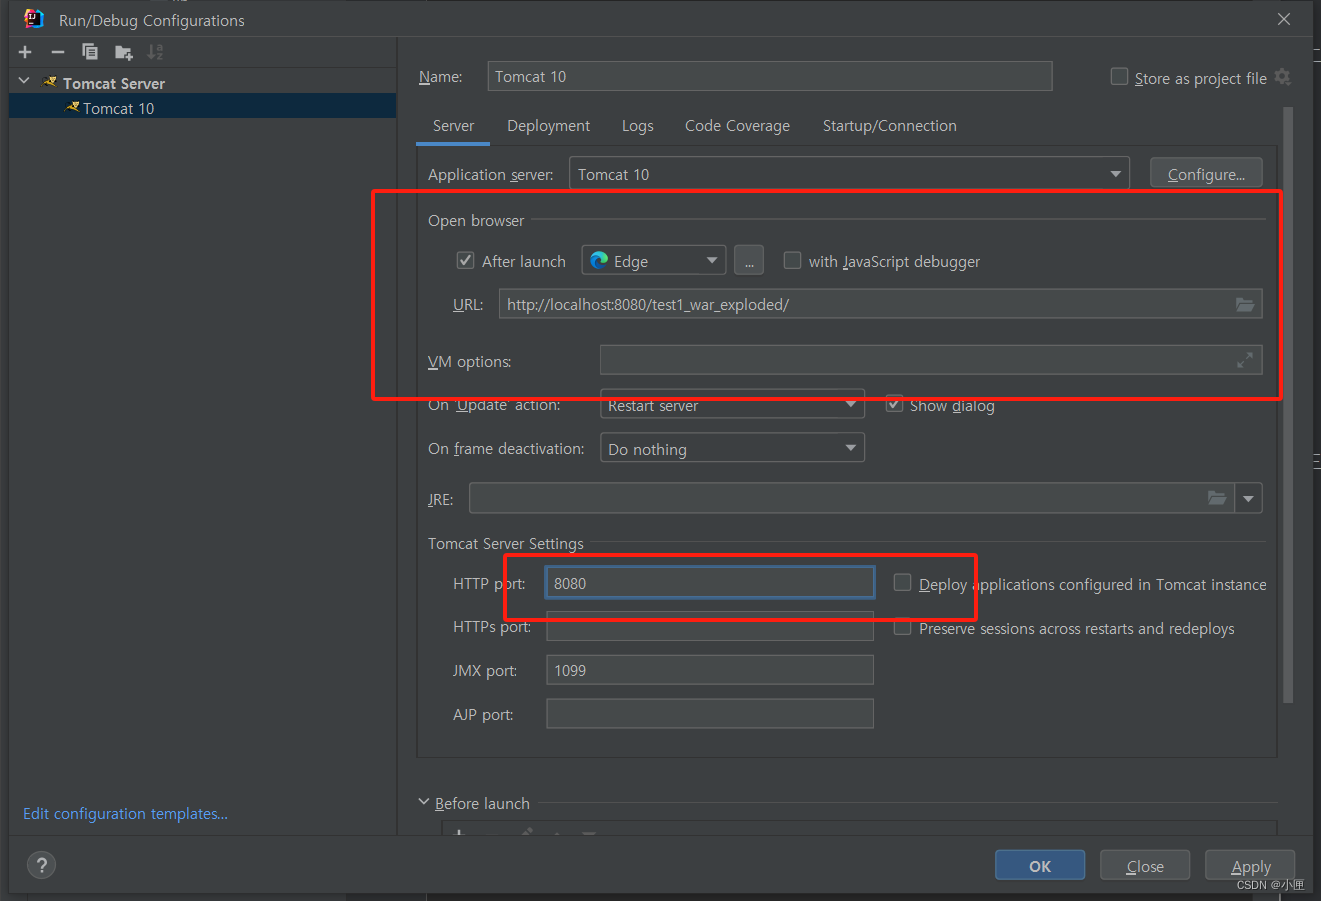Click the right panel vertical scrollbar
The width and height of the screenshot is (1321, 901).
[1288, 405]
